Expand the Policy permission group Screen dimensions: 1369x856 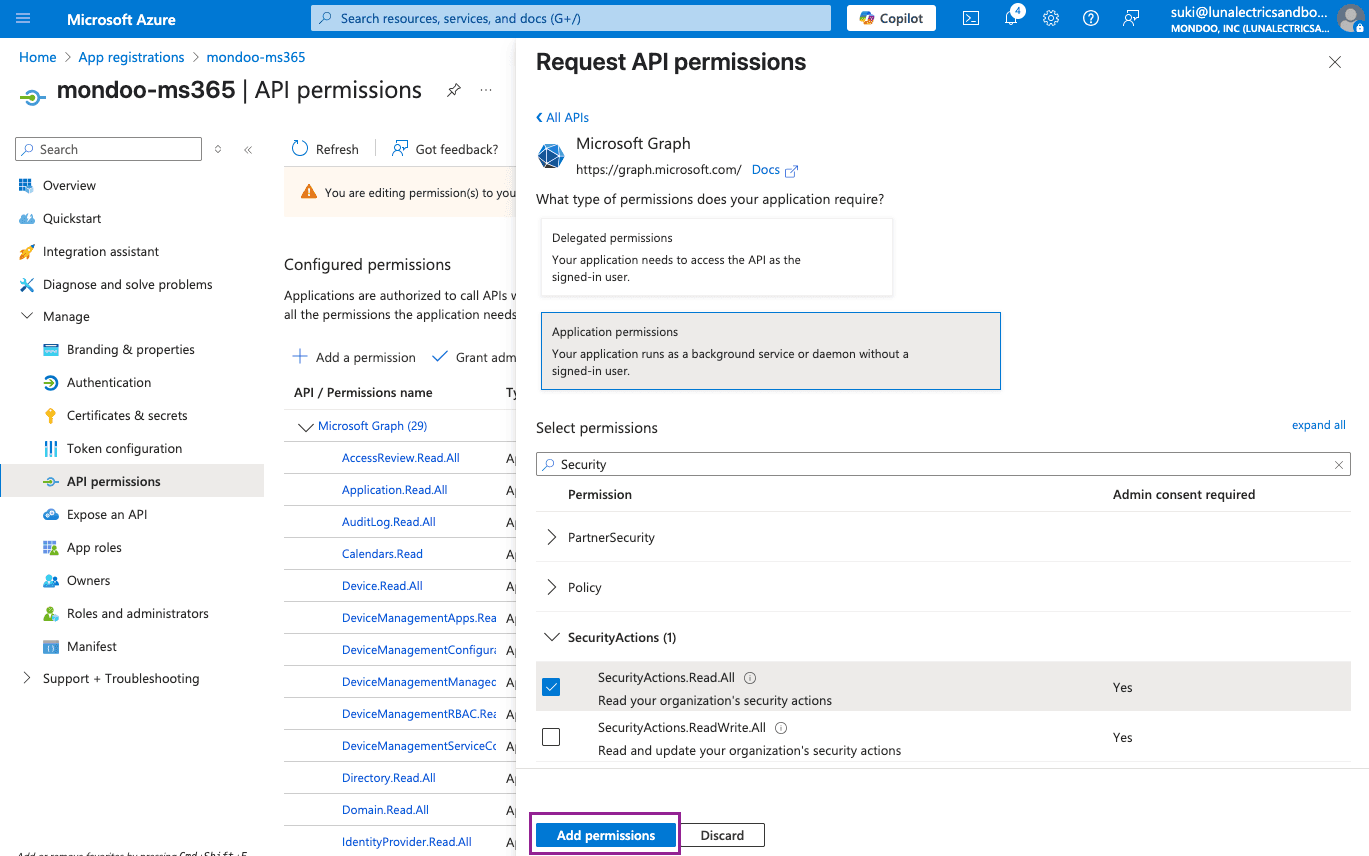(551, 587)
